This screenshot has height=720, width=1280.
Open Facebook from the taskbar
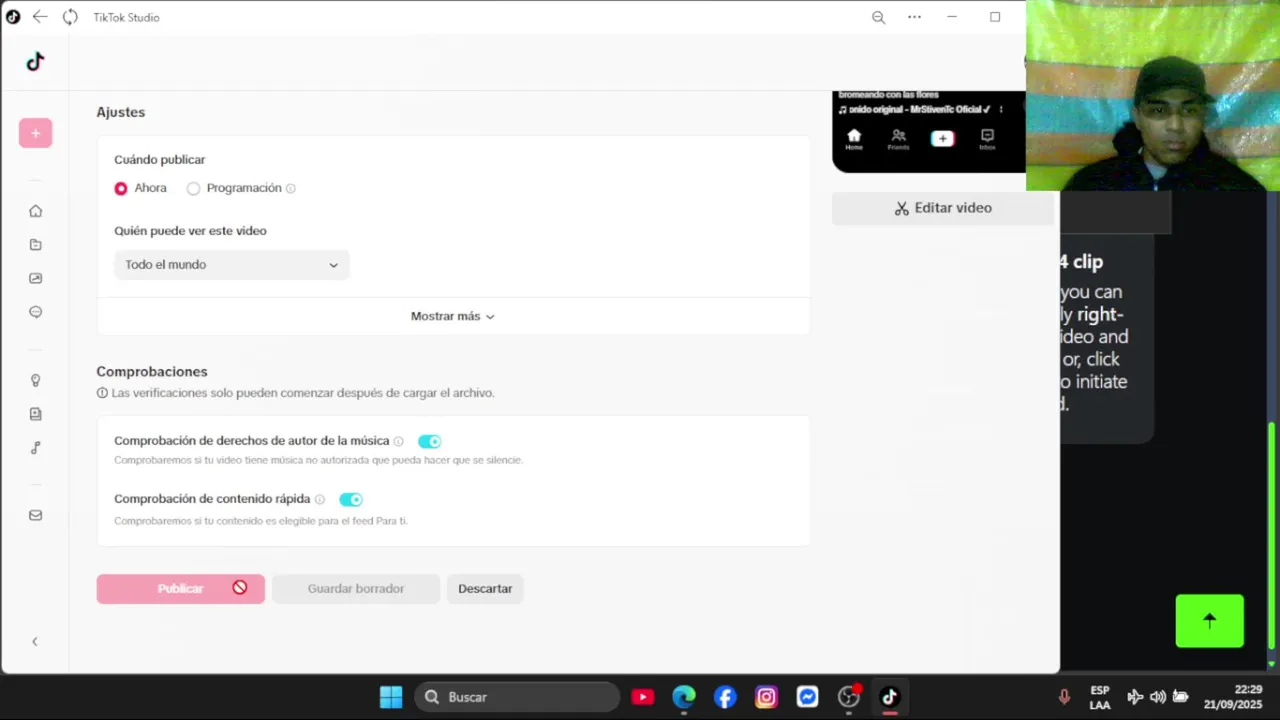point(725,697)
